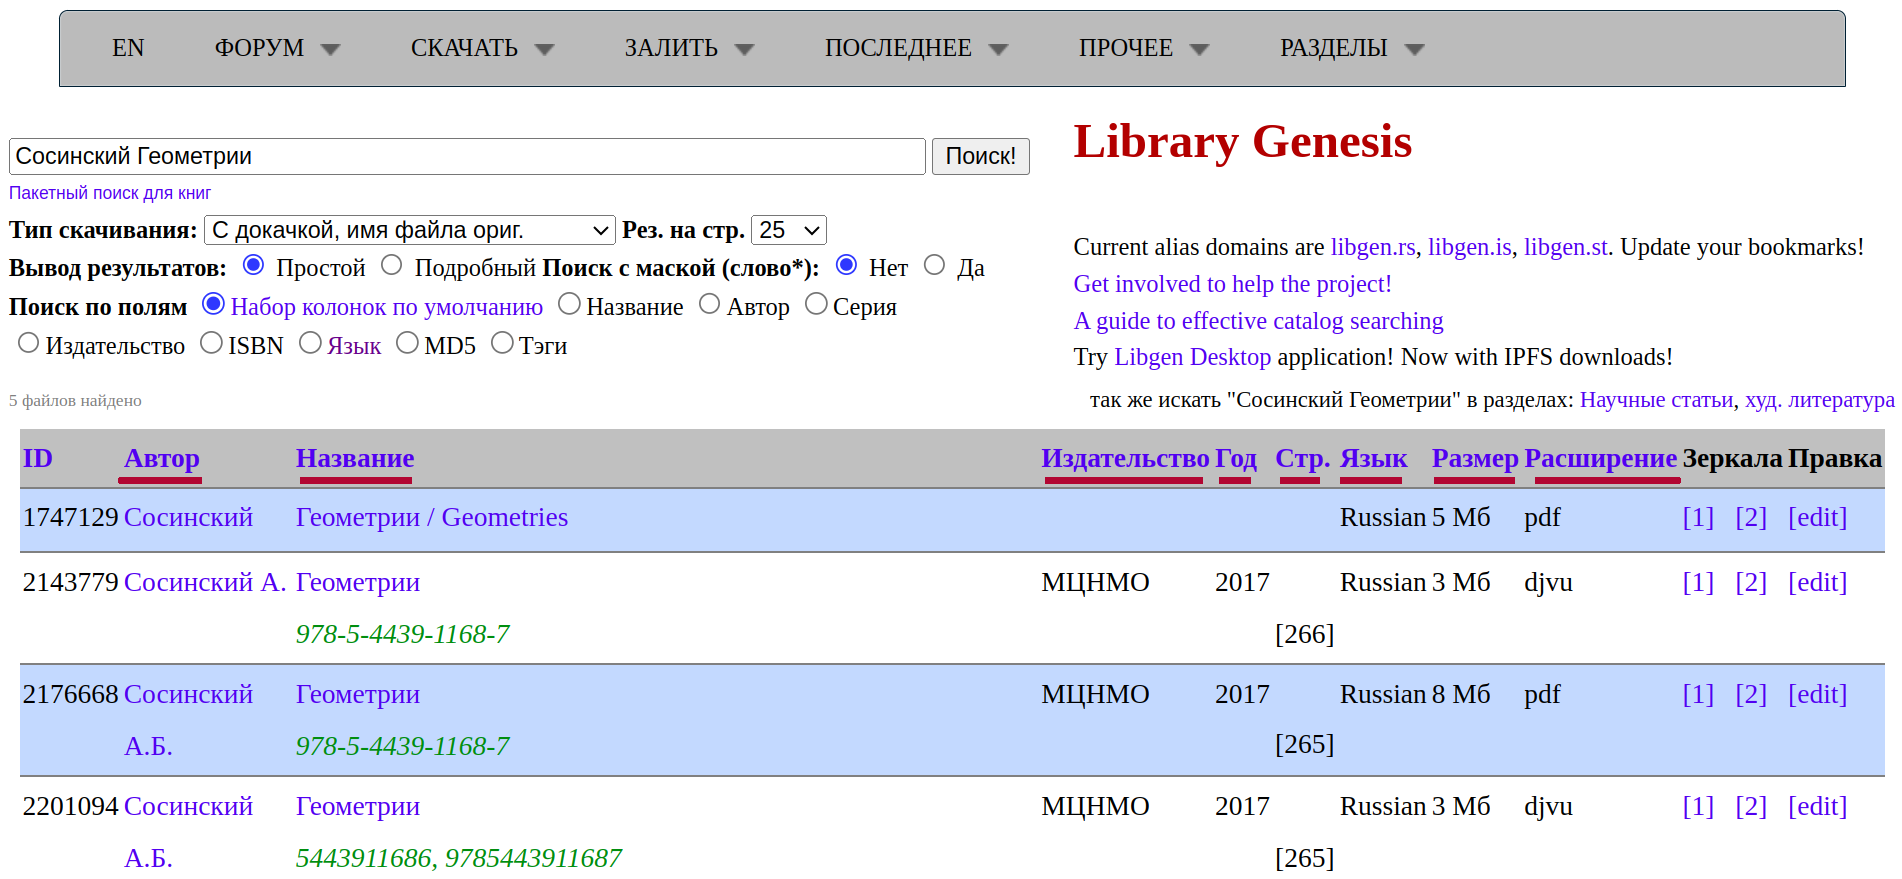This screenshot has height=879, width=1902.
Task: Open mirror [2] for row 2176668
Action: [x=1751, y=694]
